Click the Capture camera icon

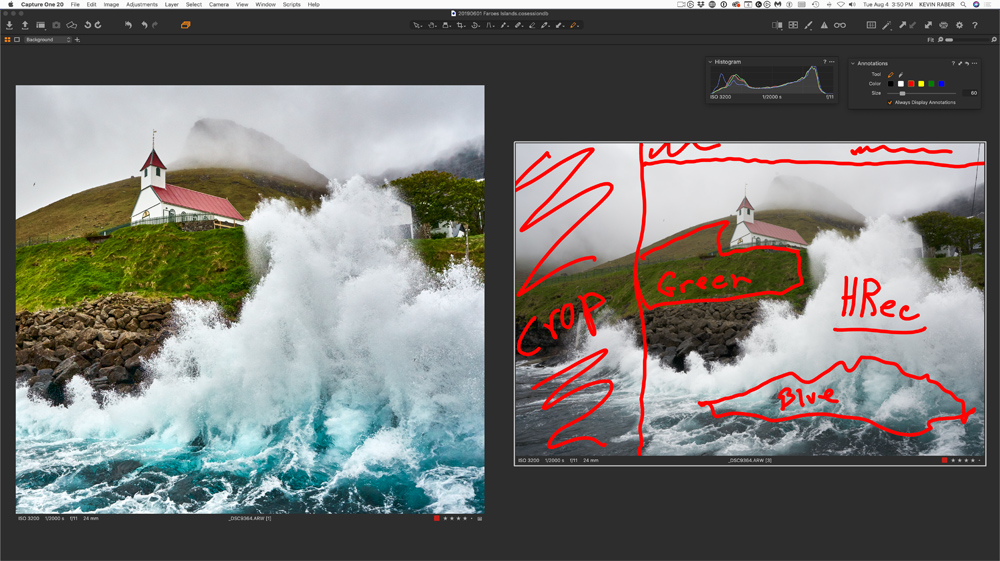tap(56, 25)
